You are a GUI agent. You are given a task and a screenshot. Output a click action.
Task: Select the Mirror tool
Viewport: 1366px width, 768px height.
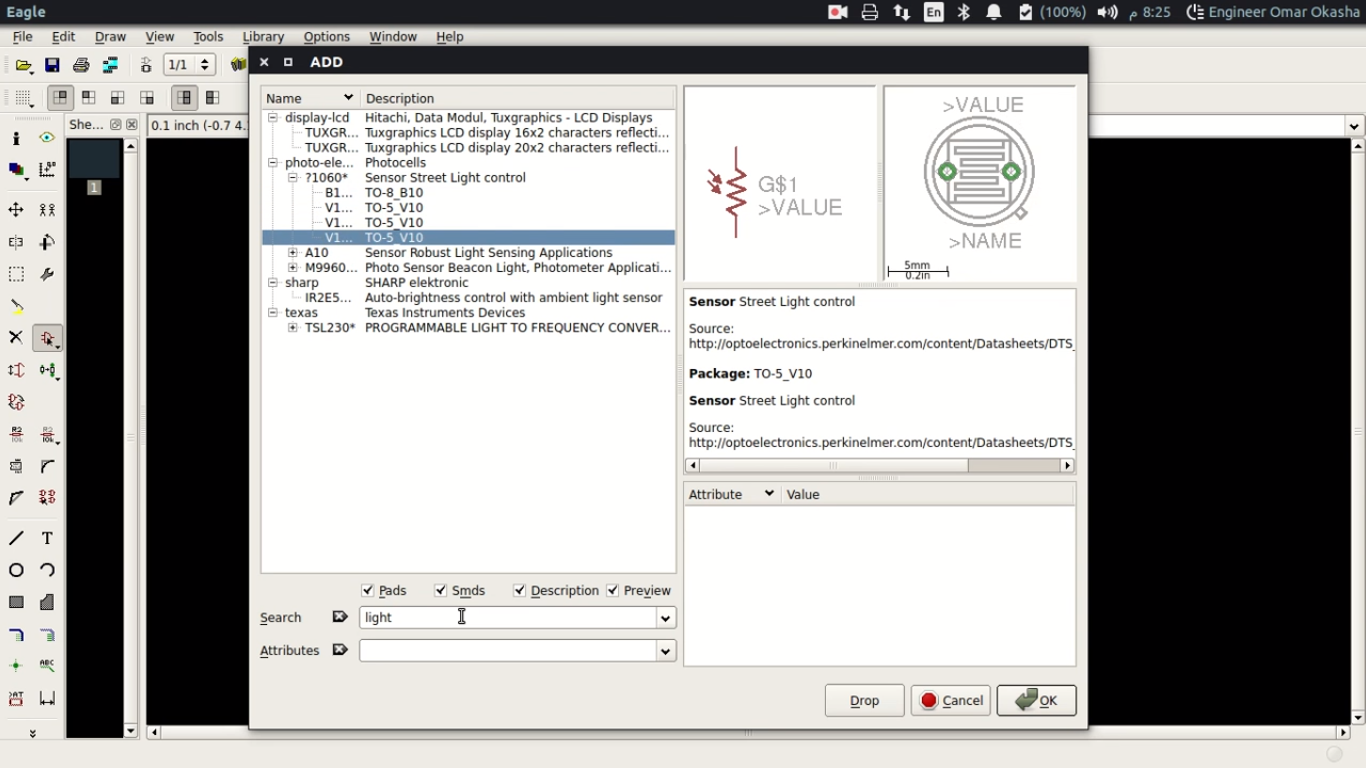[16, 242]
